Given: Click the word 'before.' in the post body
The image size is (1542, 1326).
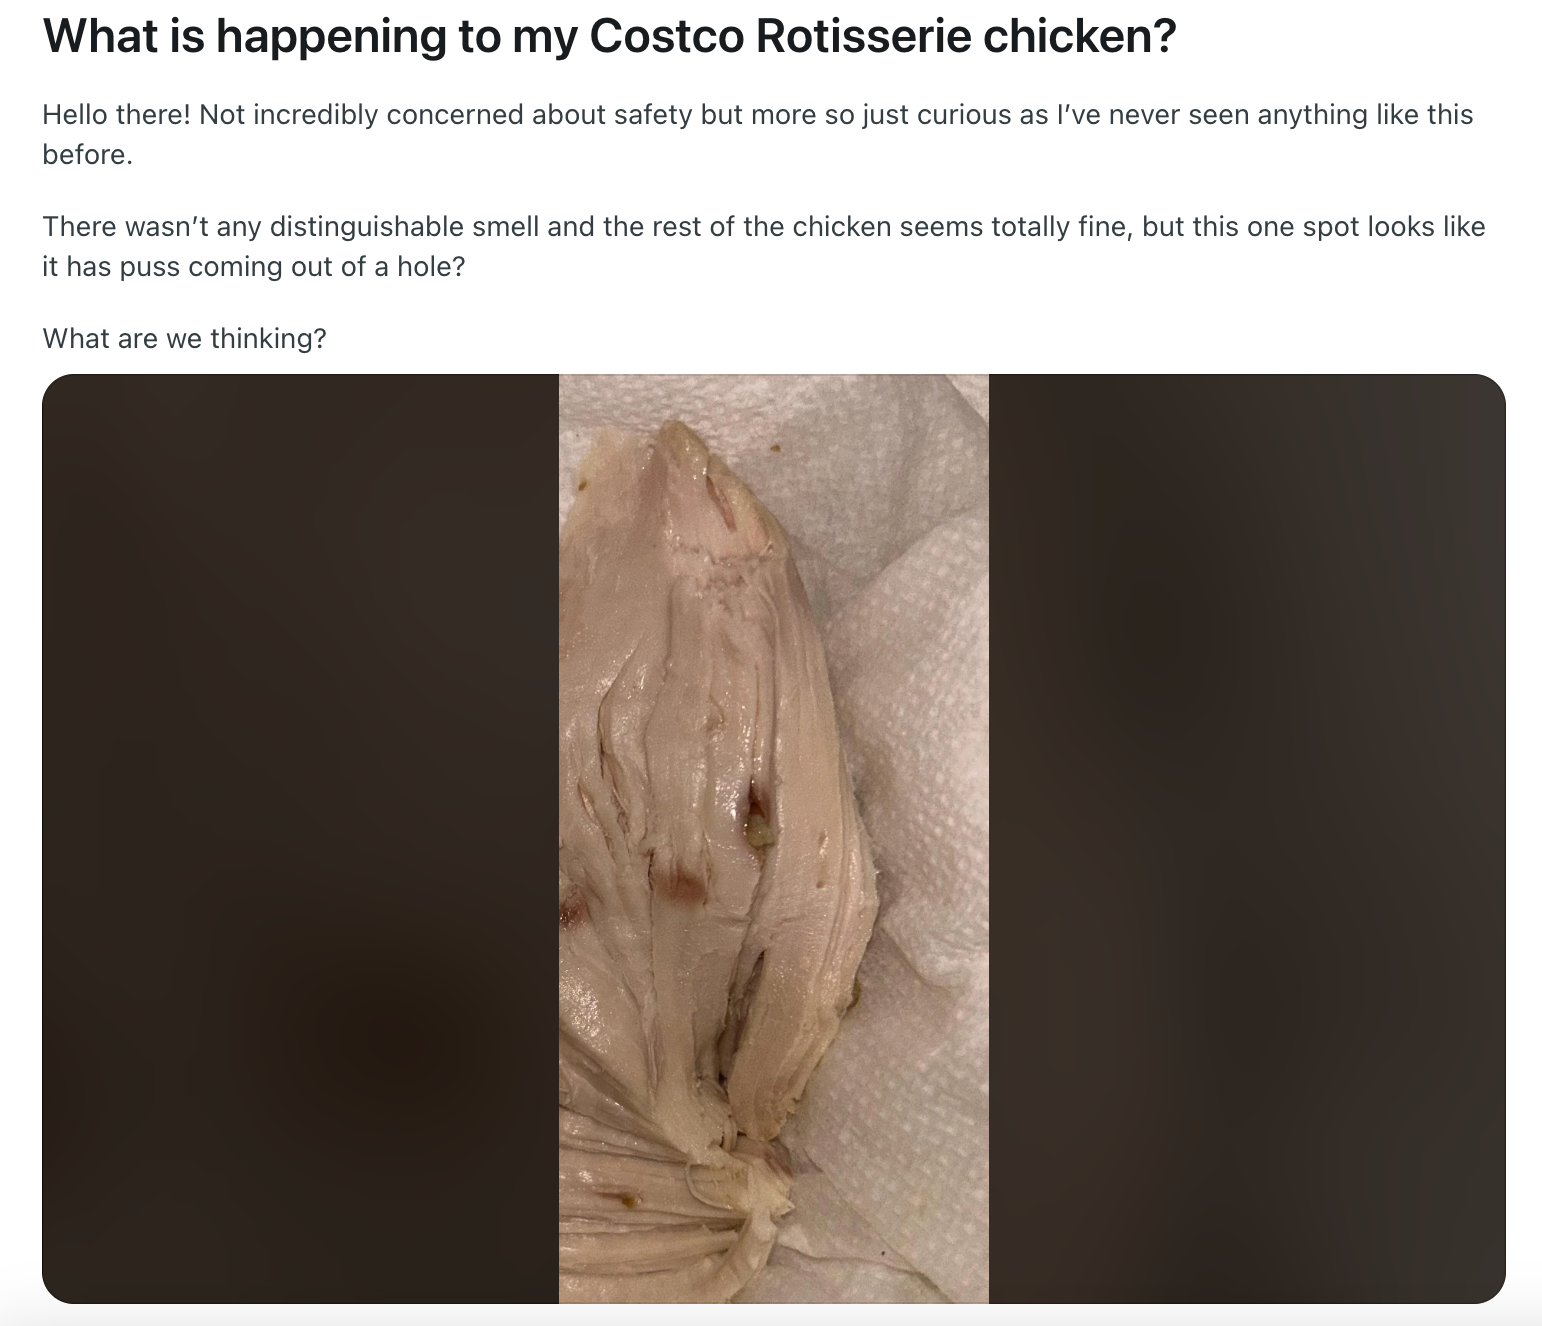Looking at the screenshot, I should [87, 155].
